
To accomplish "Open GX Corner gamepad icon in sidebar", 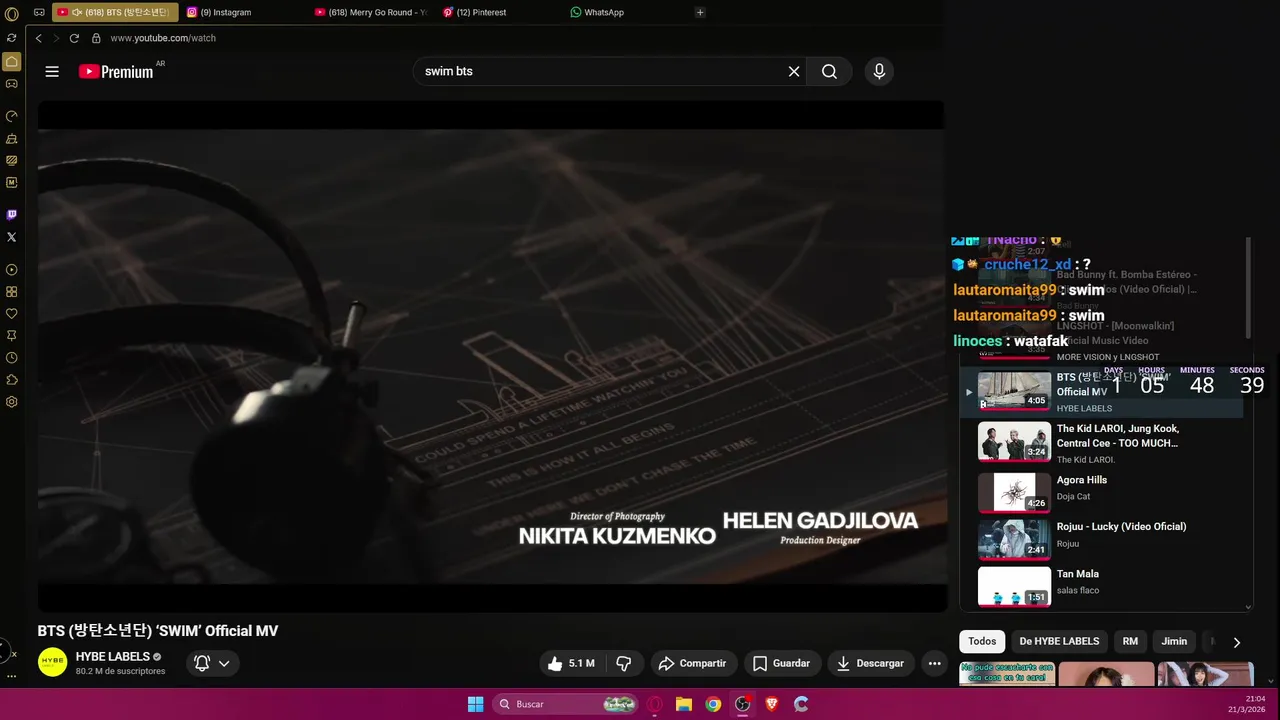I will pyautogui.click(x=12, y=84).
